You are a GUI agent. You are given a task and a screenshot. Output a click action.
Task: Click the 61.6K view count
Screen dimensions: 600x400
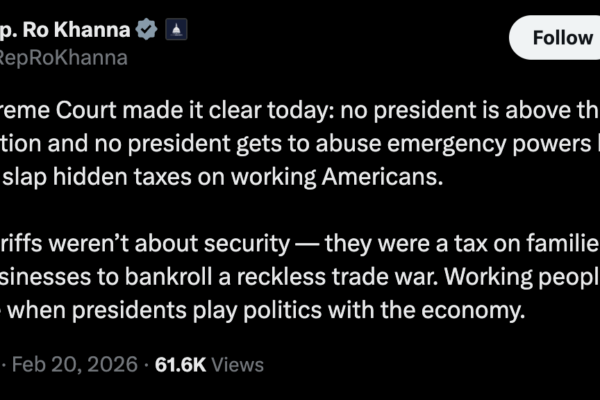coord(180,366)
